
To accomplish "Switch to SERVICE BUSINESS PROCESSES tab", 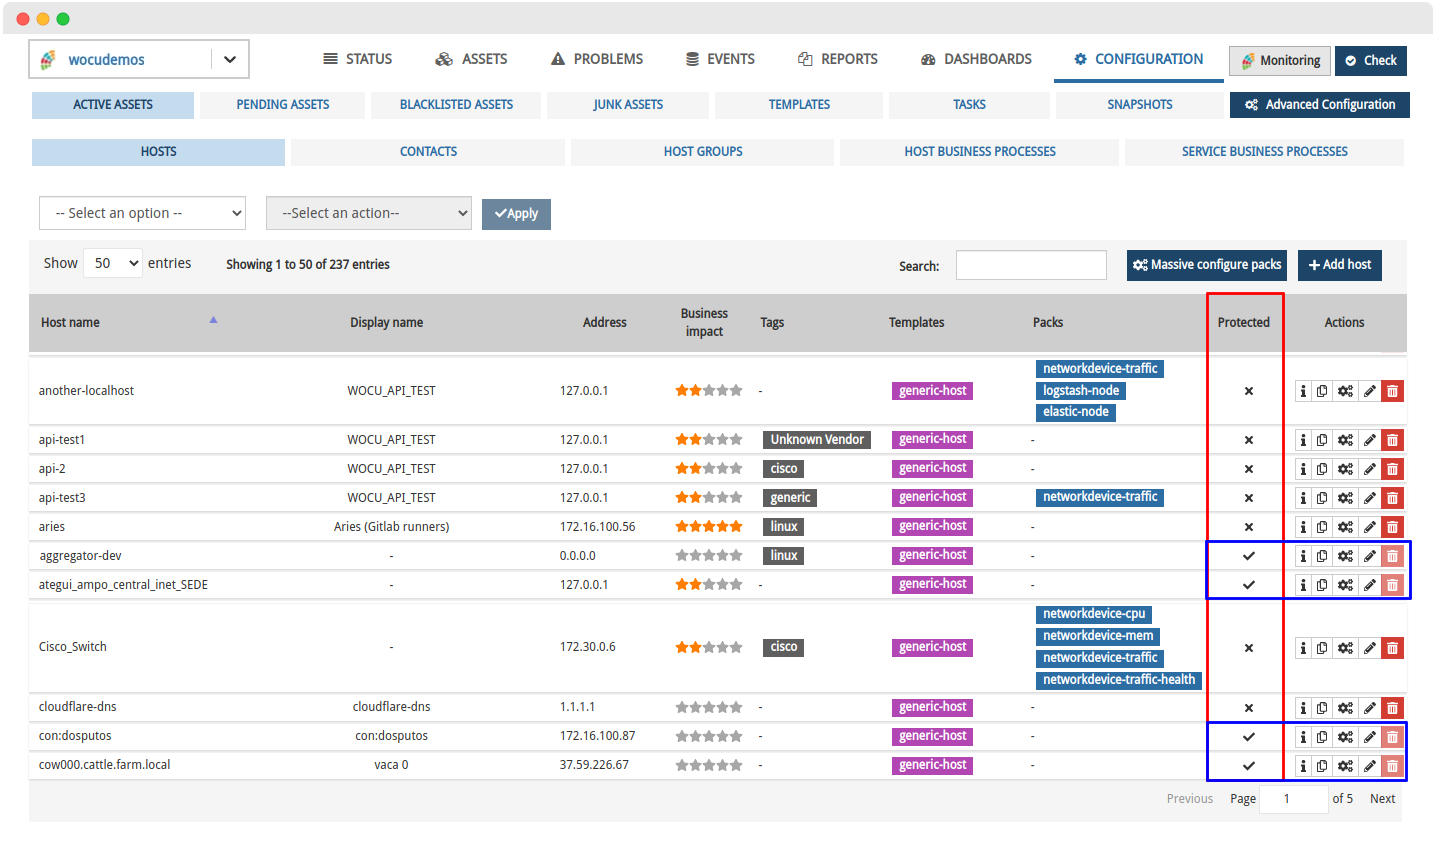I will (x=1265, y=152).
